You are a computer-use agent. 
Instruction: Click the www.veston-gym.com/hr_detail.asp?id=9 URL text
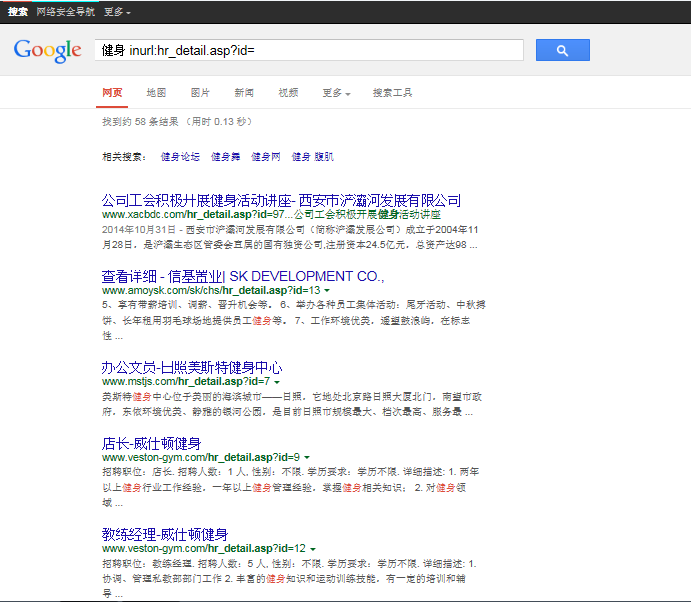(201, 457)
